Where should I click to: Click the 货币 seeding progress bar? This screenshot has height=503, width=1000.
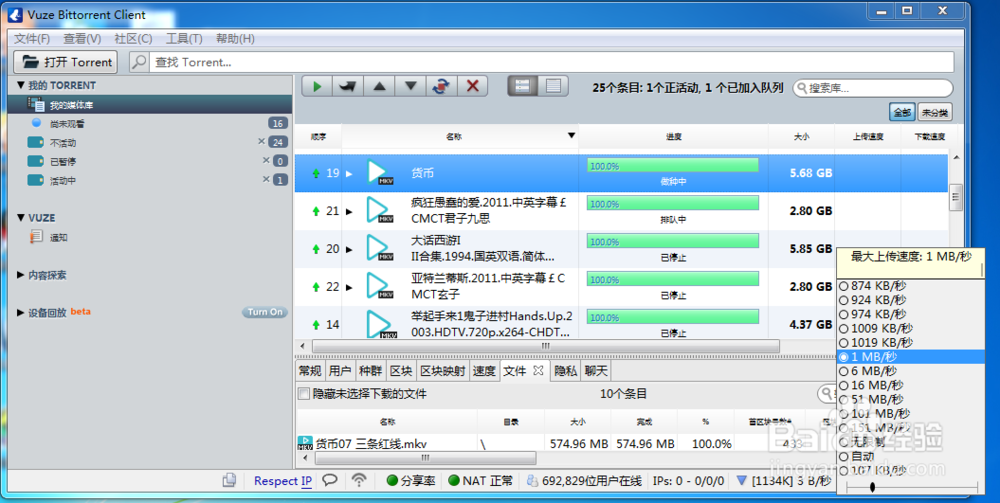(x=673, y=166)
